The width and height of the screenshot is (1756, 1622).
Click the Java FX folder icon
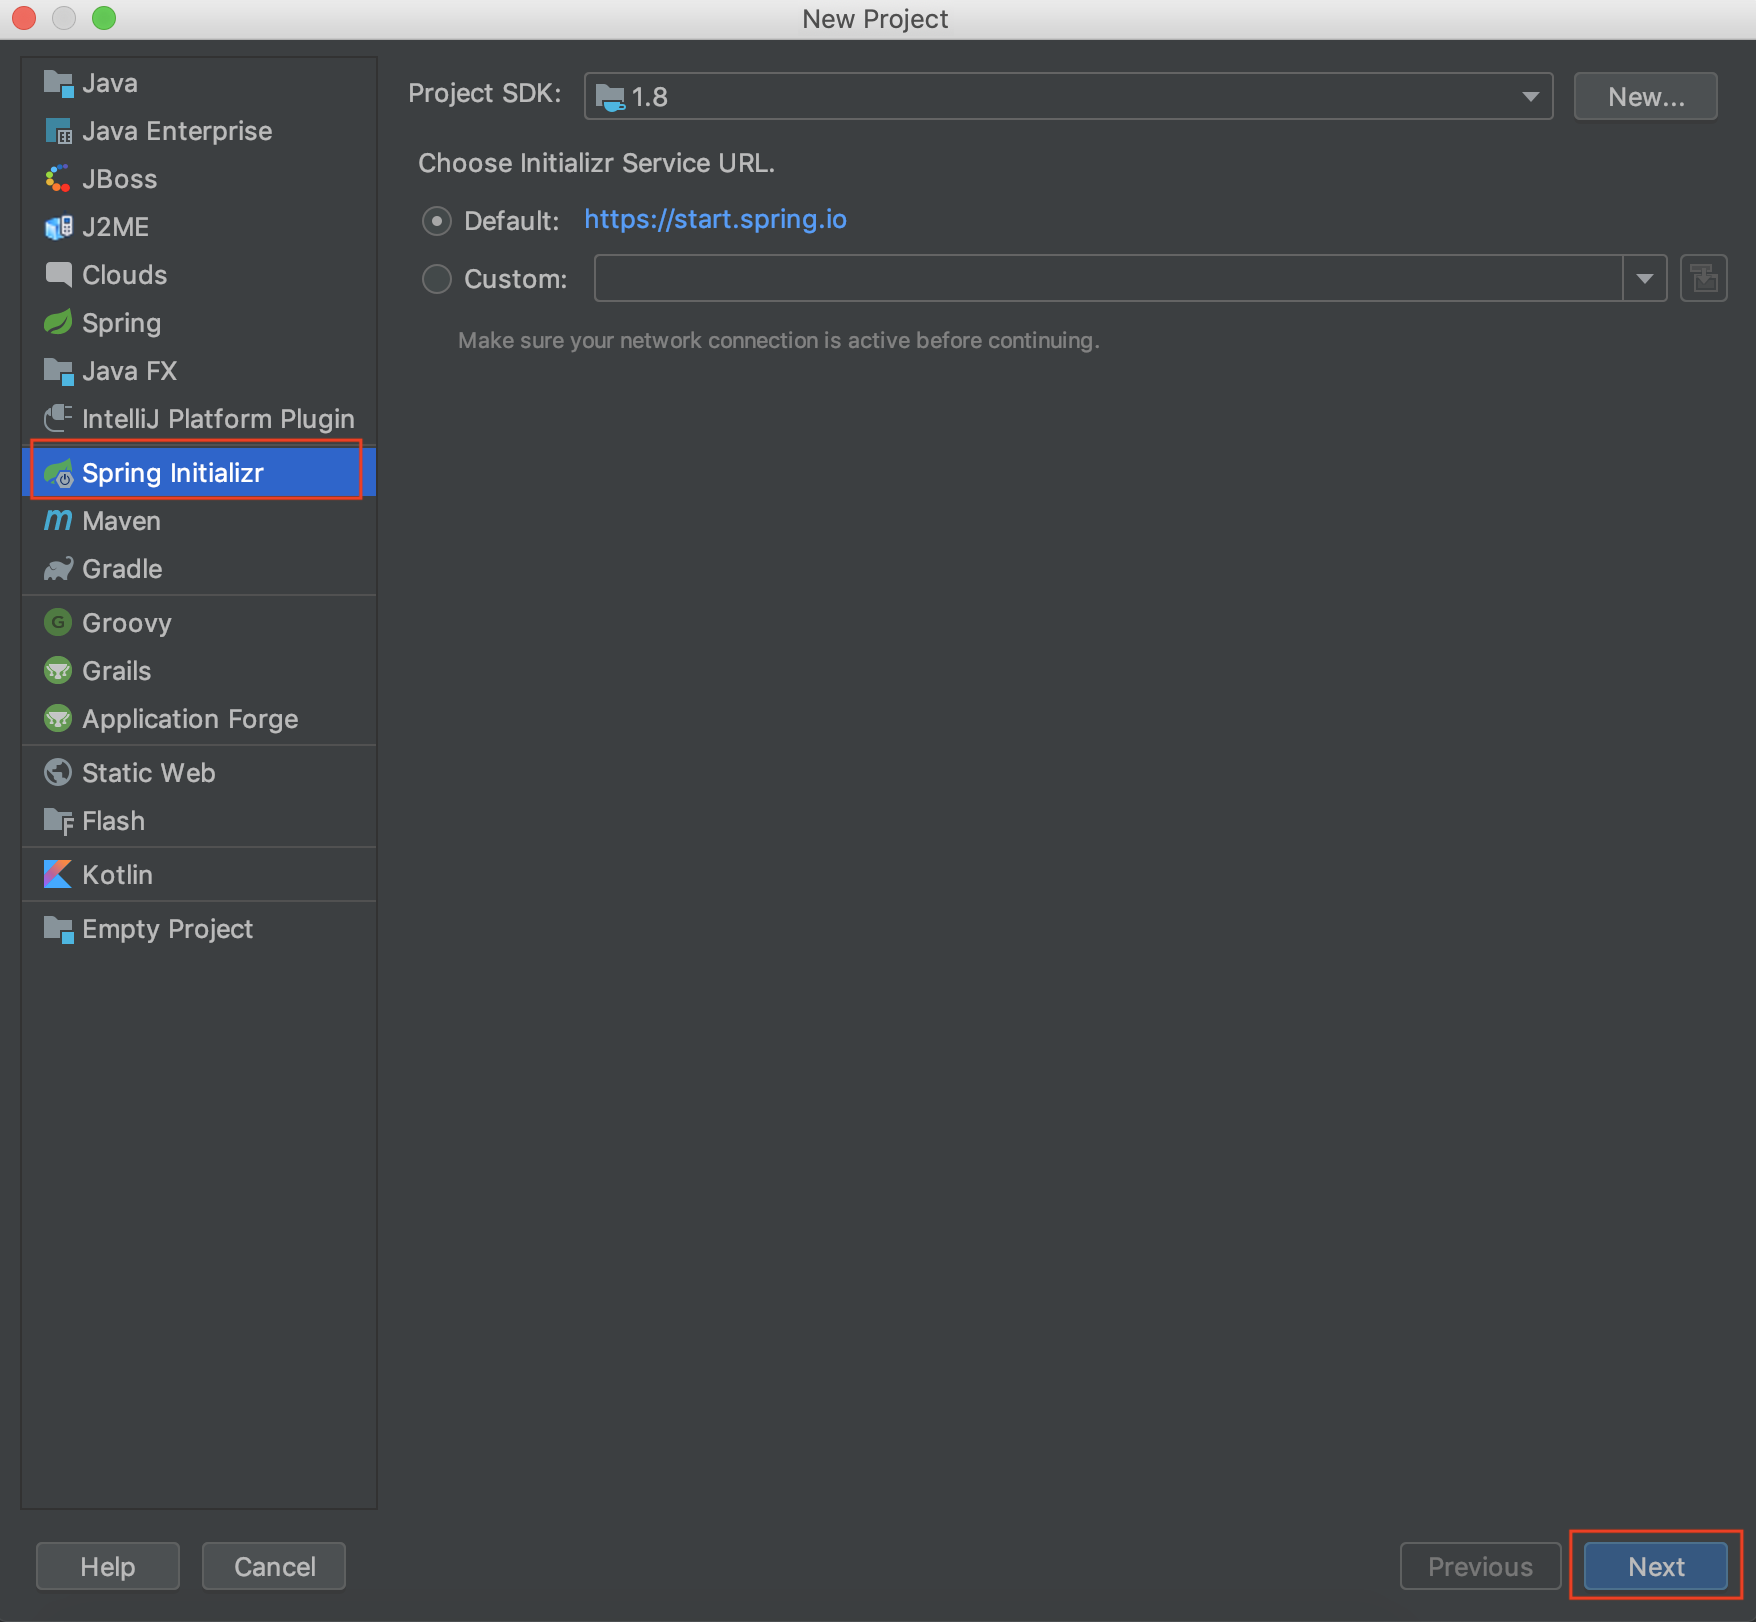[x=58, y=371]
